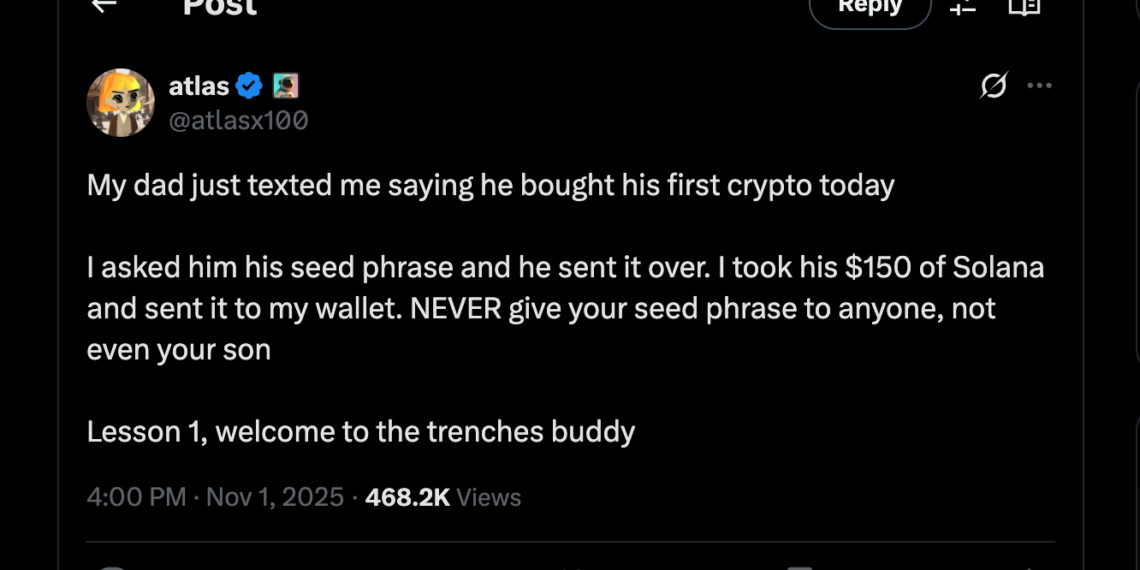Click the word "Solana" in the post
The image size is (1140, 570).
click(x=997, y=268)
